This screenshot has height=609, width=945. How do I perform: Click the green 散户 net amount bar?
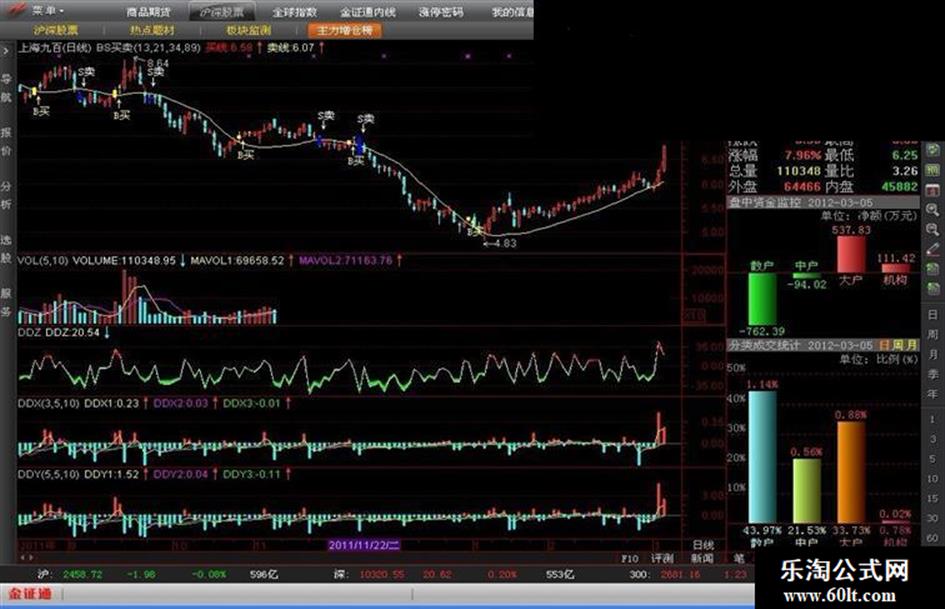[762, 298]
